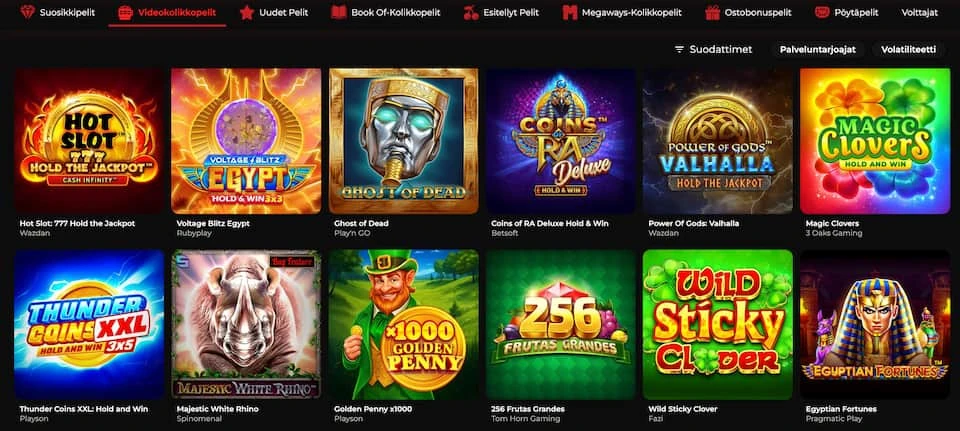Open the Wild Sticky Clover thumbnail
The image size is (960, 431).
click(x=718, y=324)
